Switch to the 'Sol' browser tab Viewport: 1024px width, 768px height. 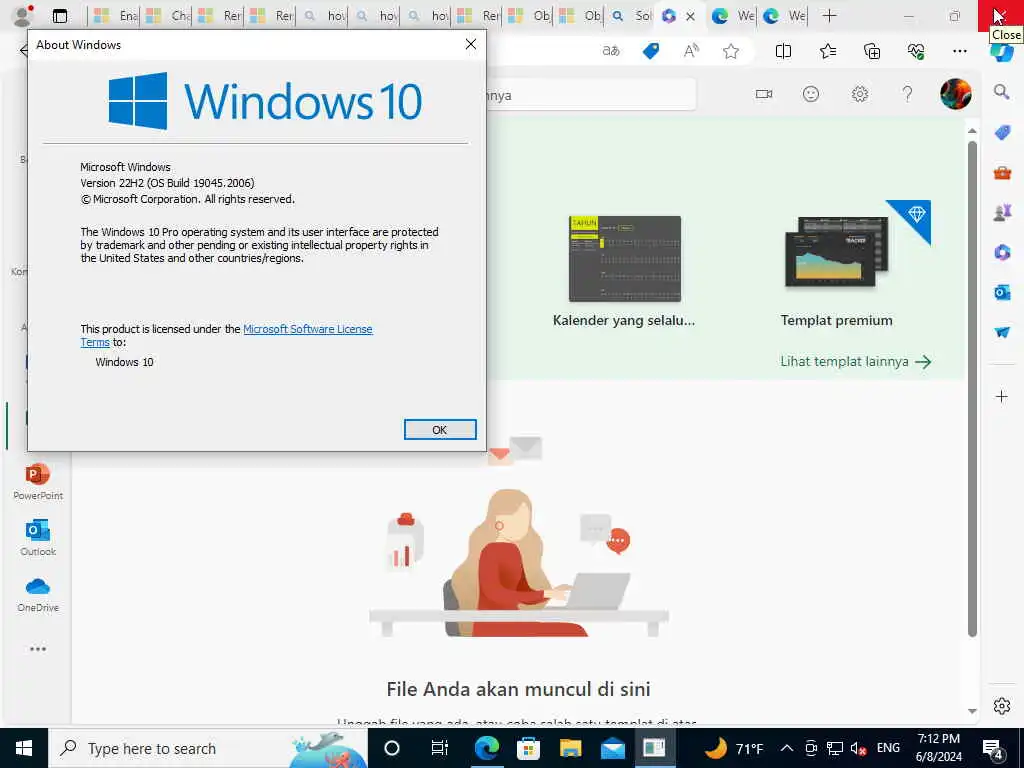tap(631, 16)
